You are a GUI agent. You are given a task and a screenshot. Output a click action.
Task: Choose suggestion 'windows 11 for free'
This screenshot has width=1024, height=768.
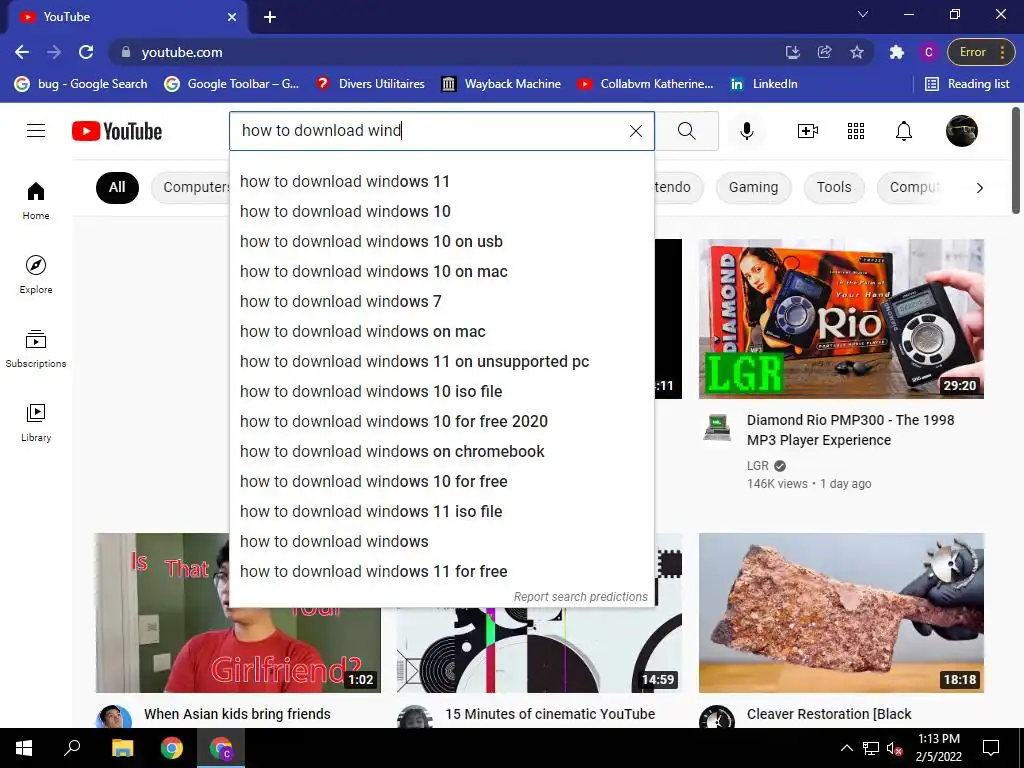click(x=441, y=571)
